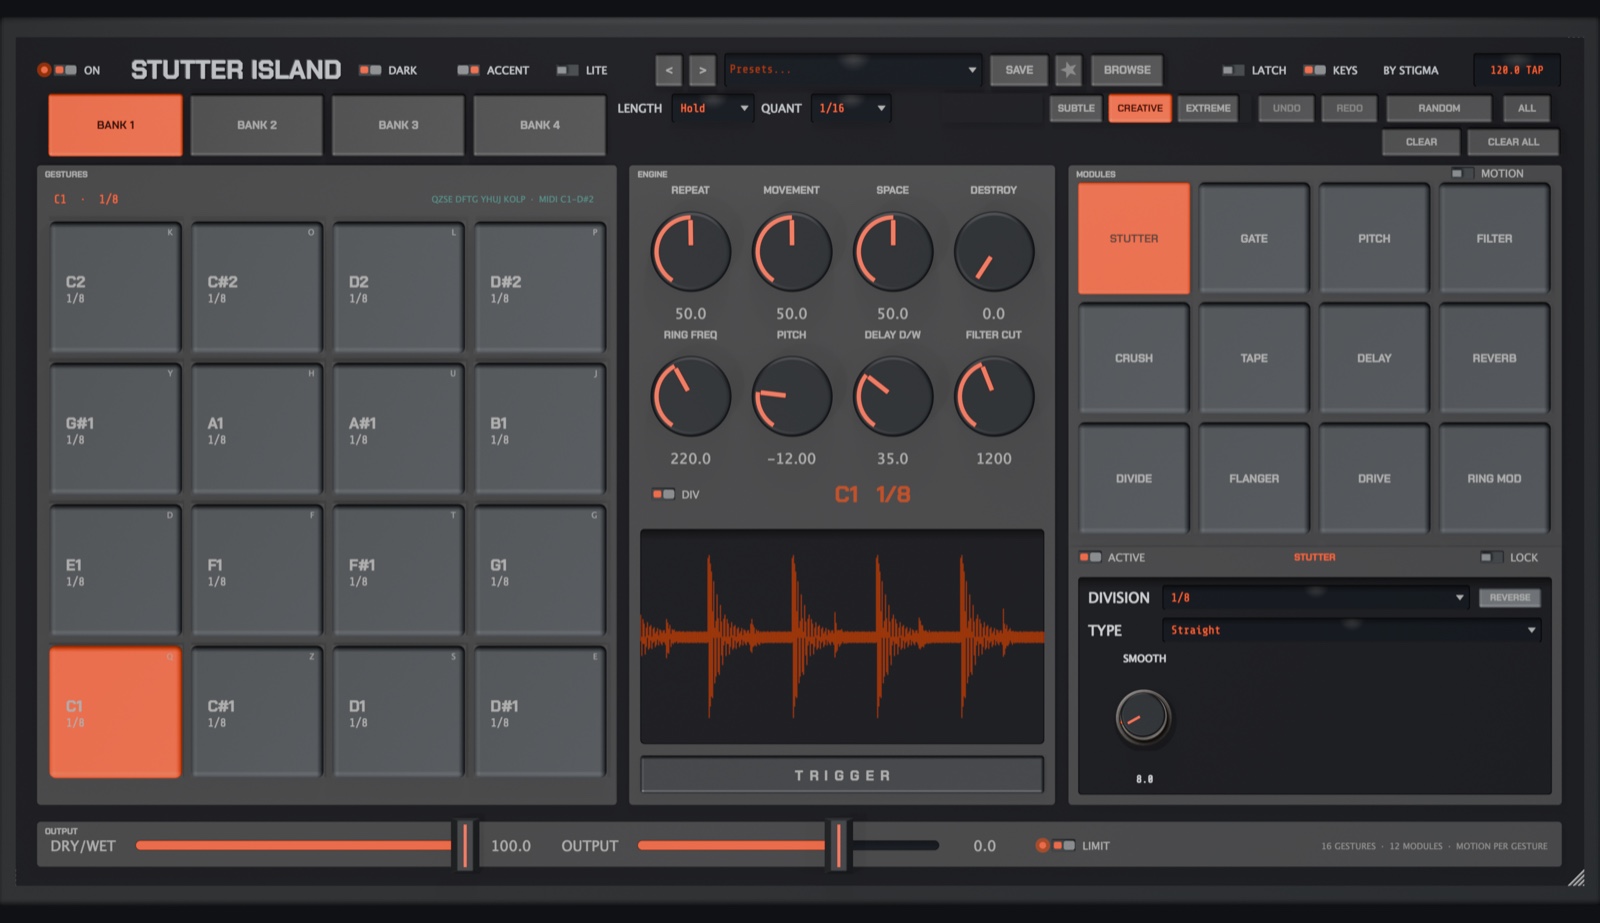Select the CRUSH module pad

[x=1134, y=358]
